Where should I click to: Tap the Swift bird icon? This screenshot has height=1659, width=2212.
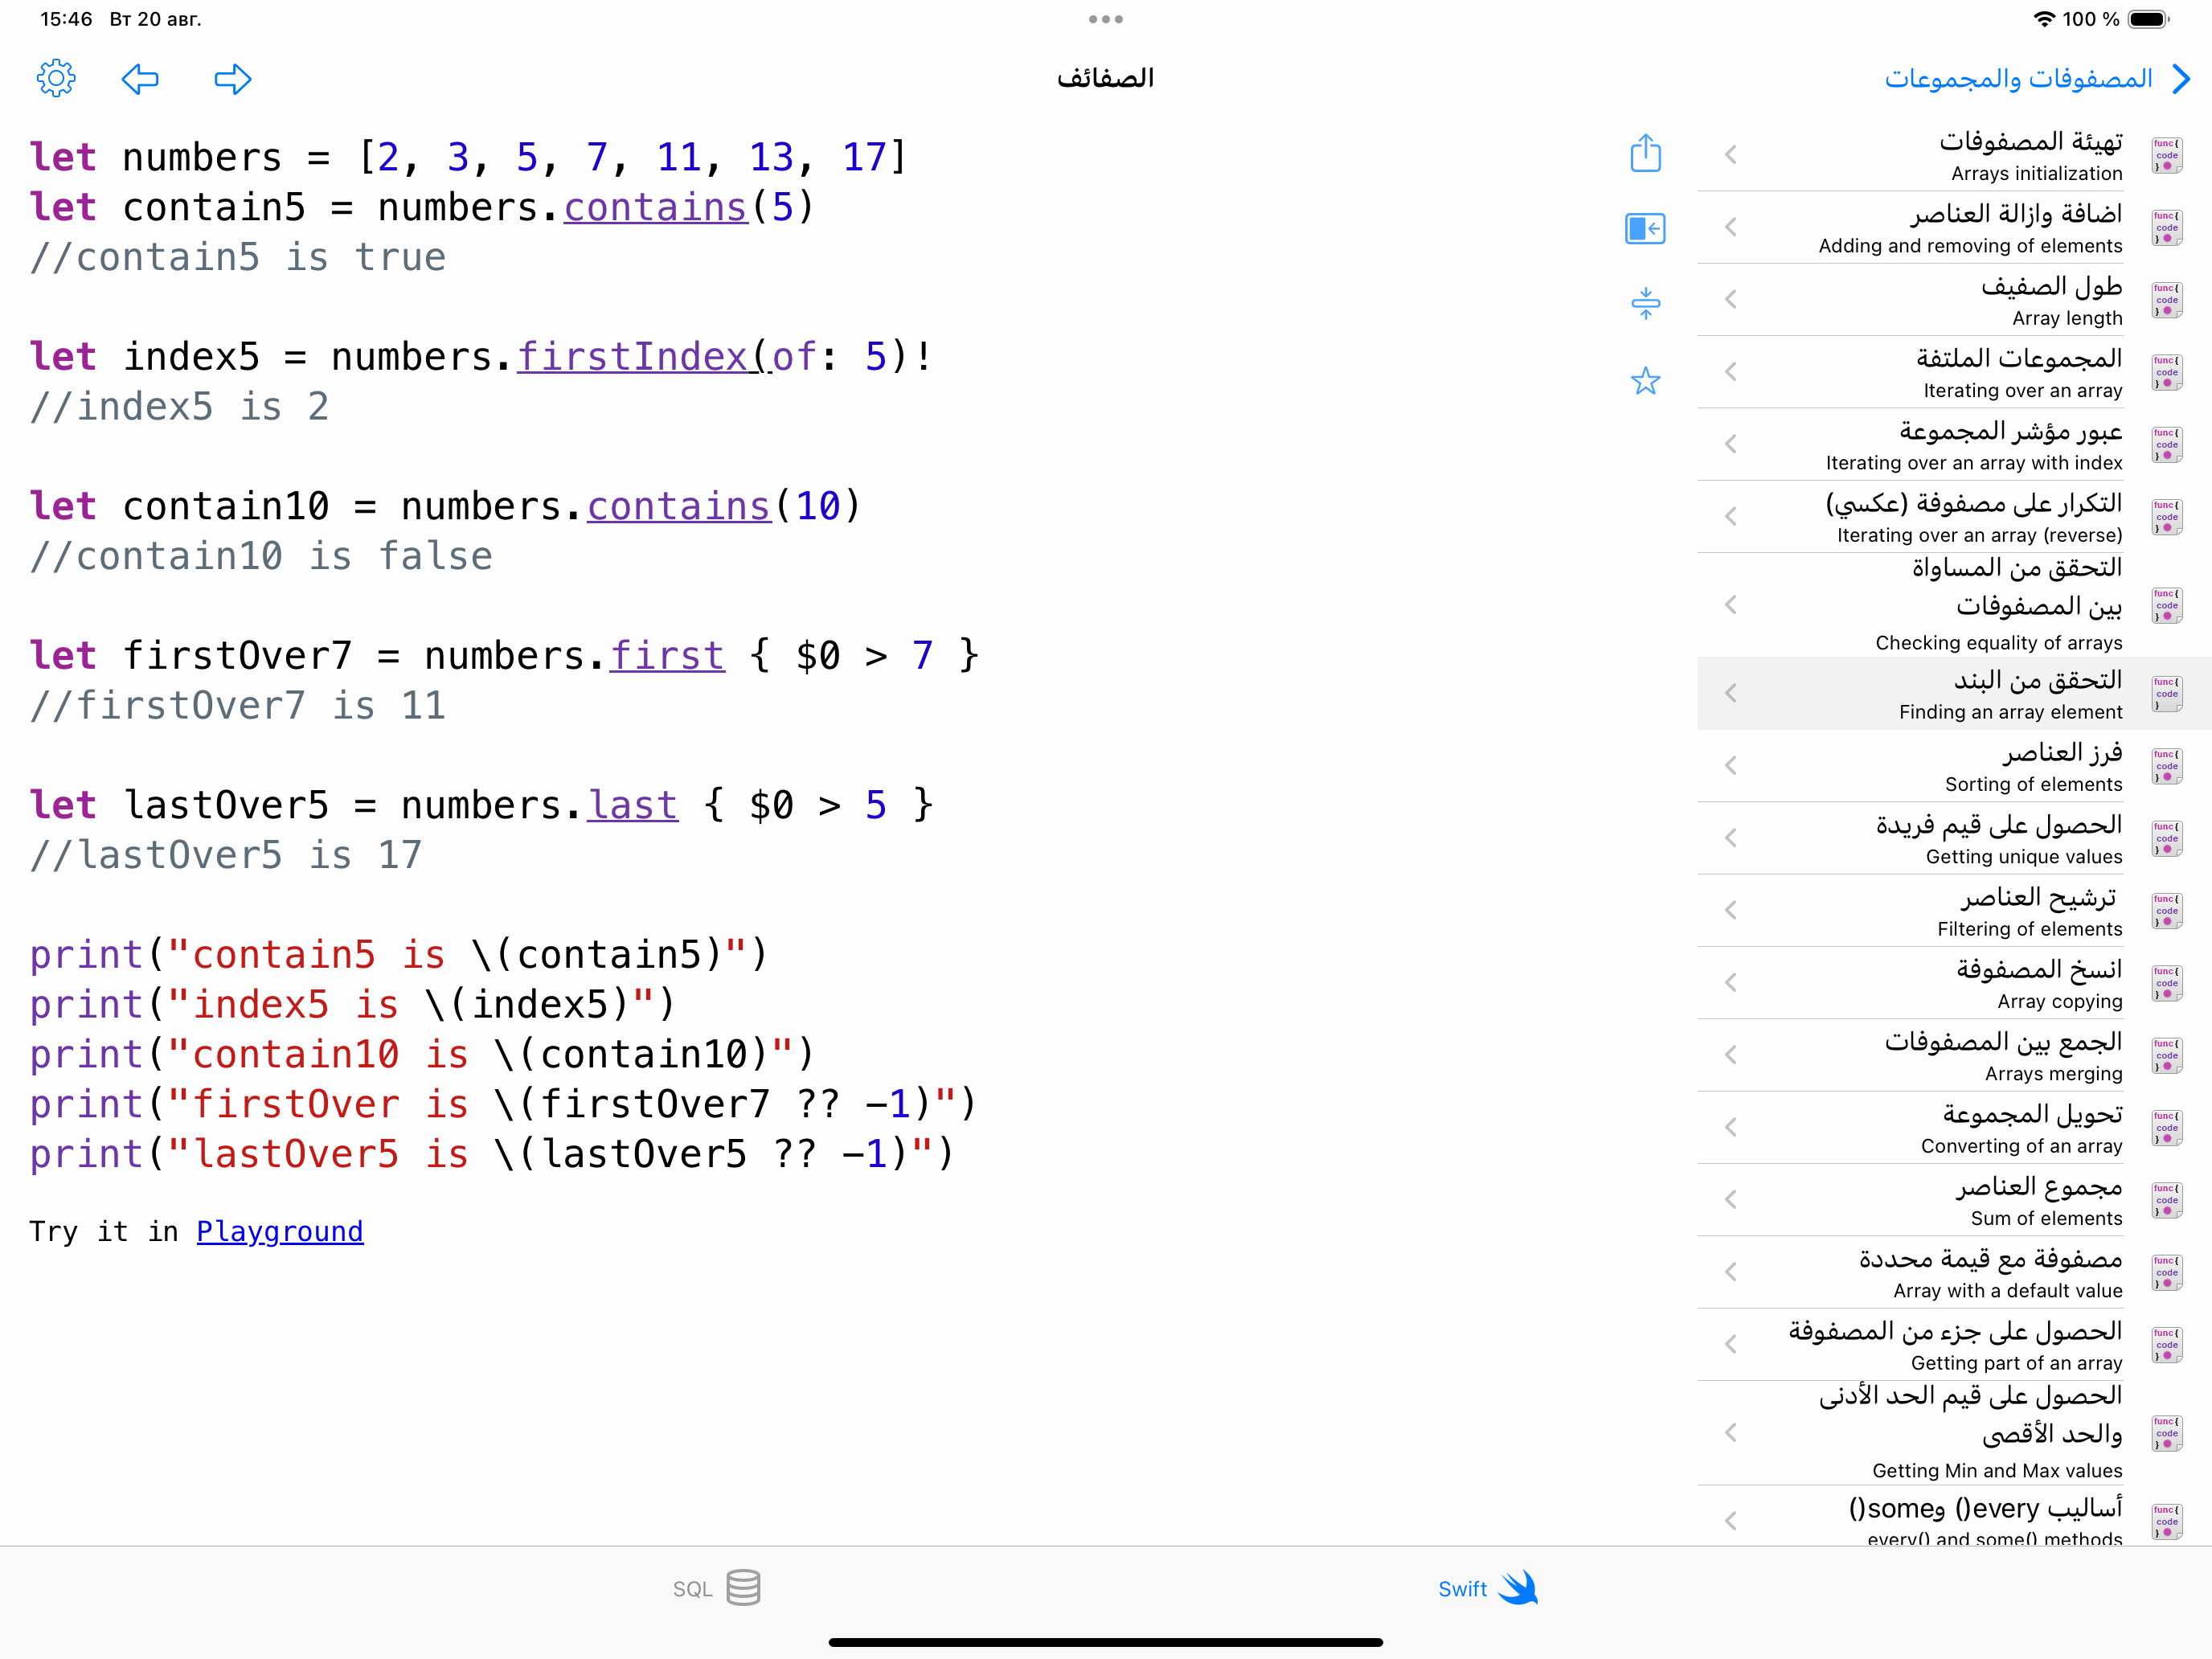point(1518,1587)
